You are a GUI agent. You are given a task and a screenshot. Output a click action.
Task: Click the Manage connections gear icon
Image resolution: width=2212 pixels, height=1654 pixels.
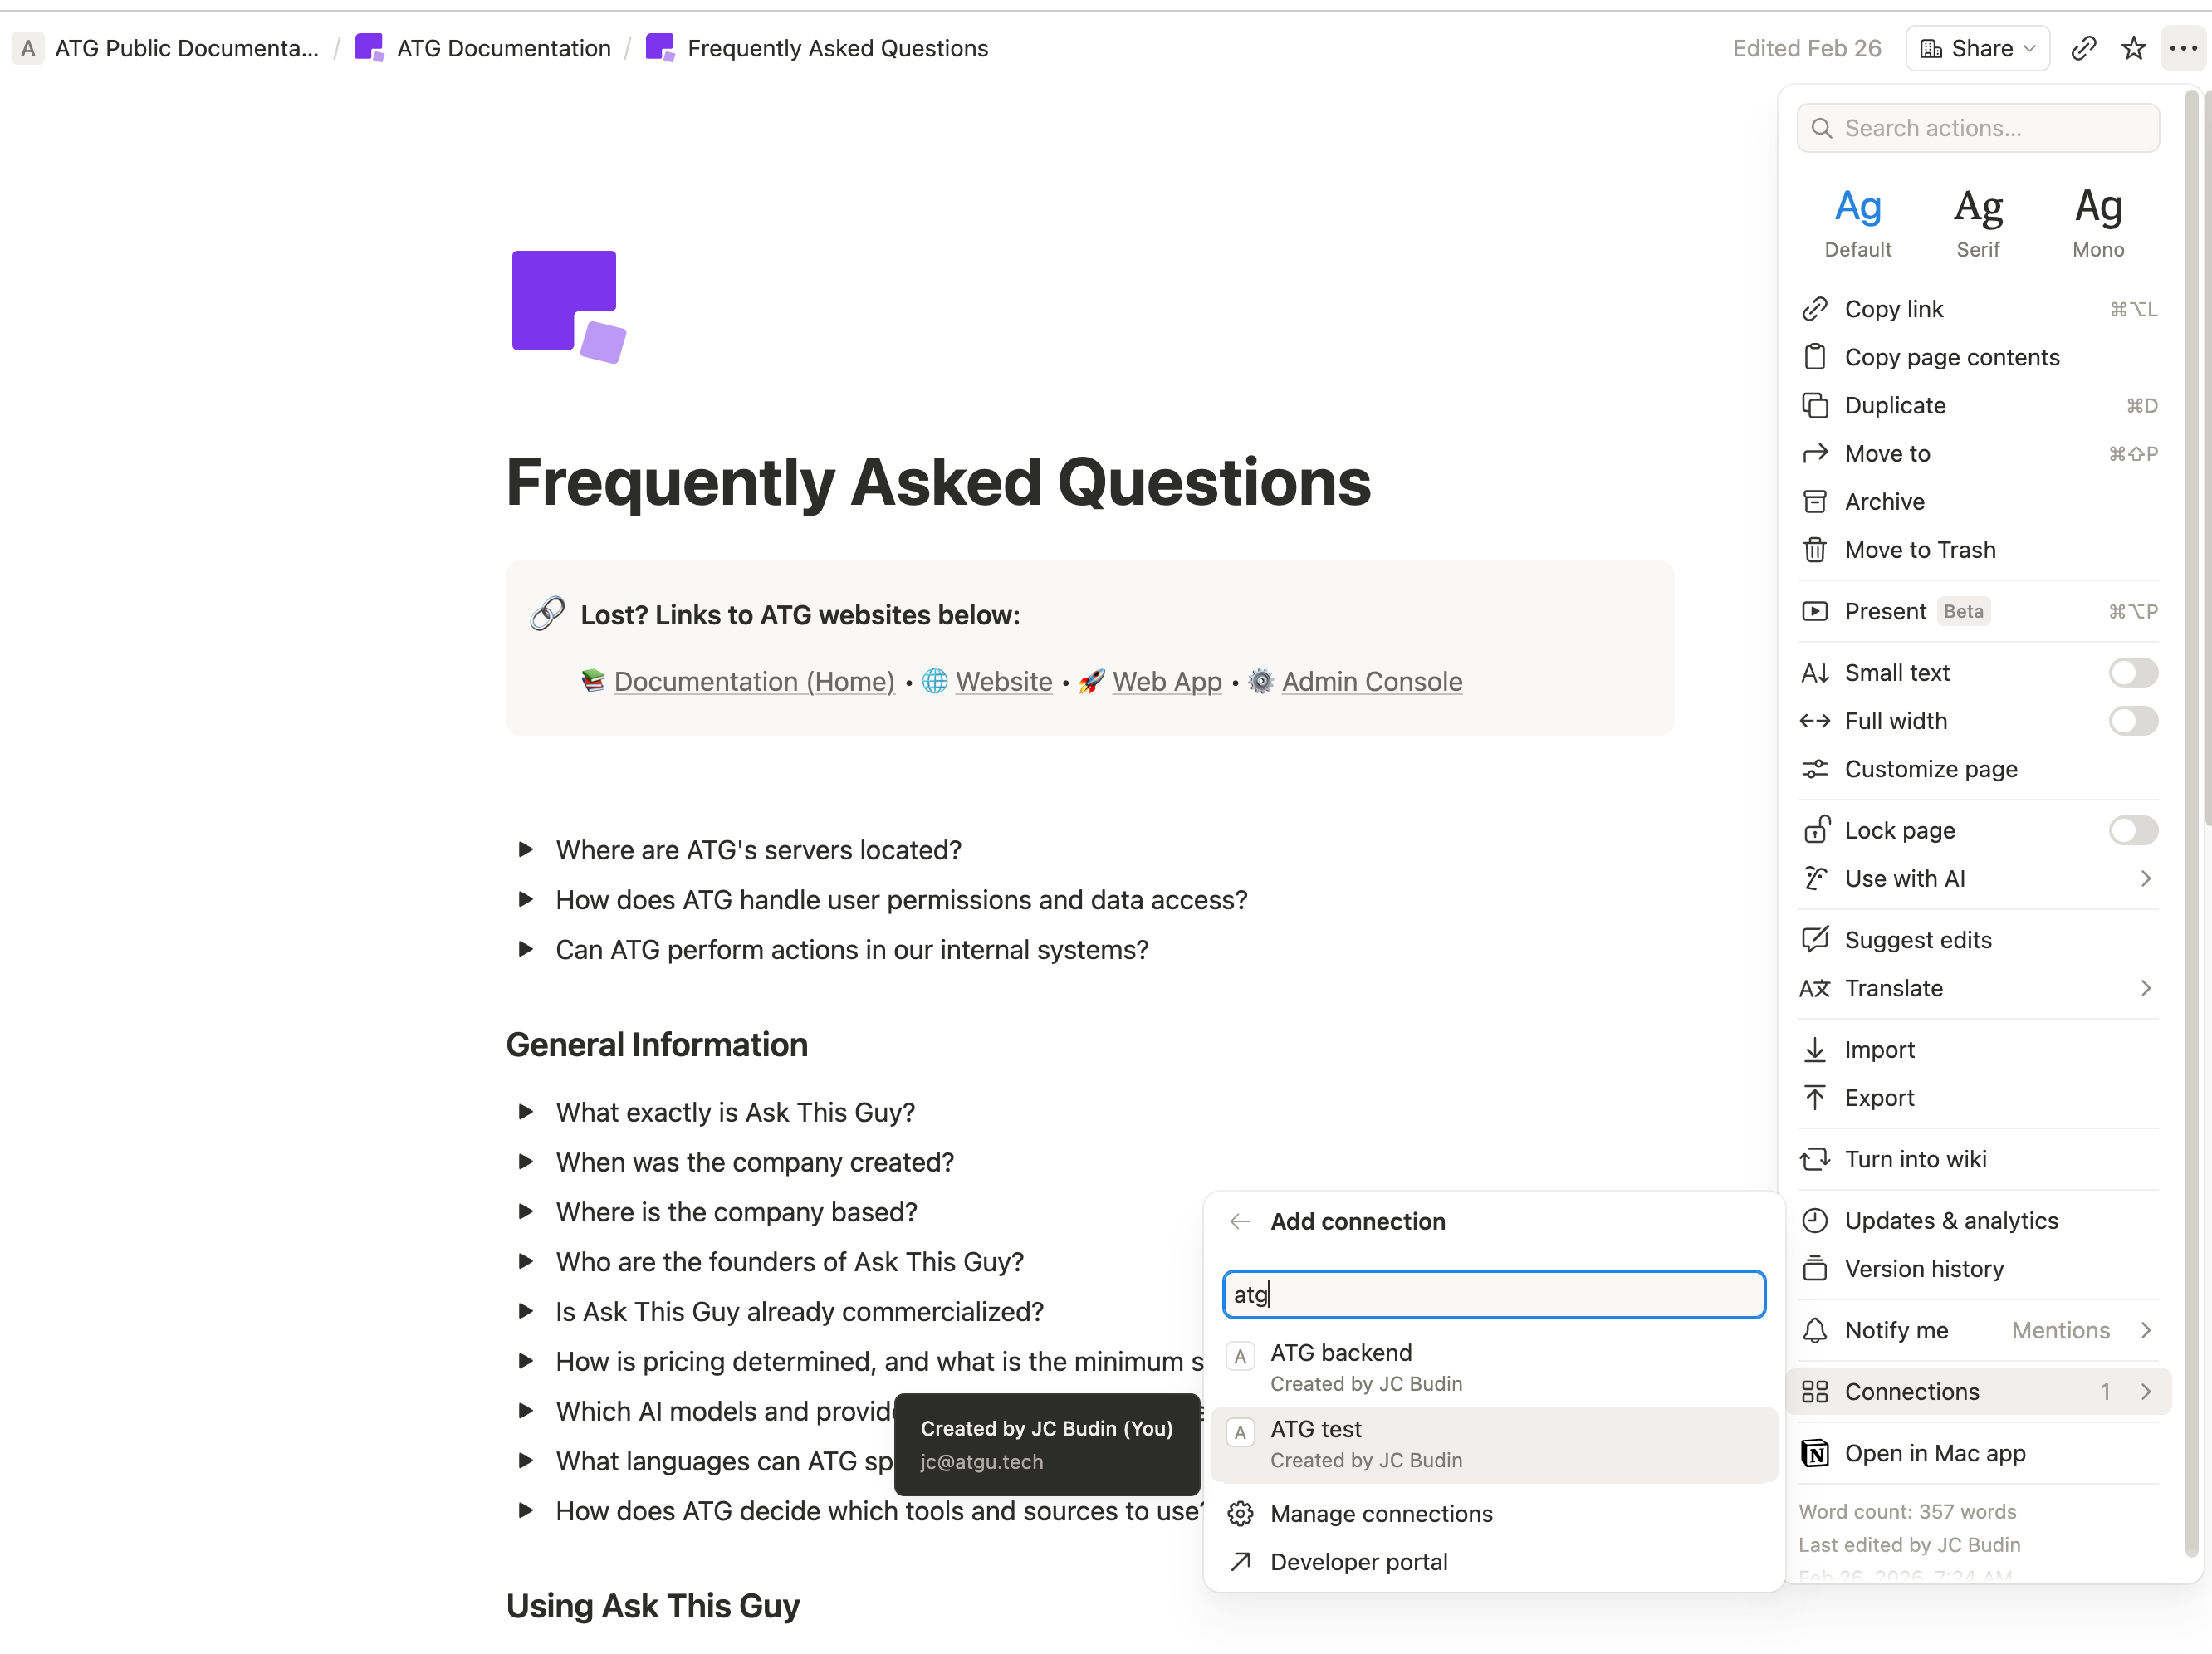click(1240, 1513)
